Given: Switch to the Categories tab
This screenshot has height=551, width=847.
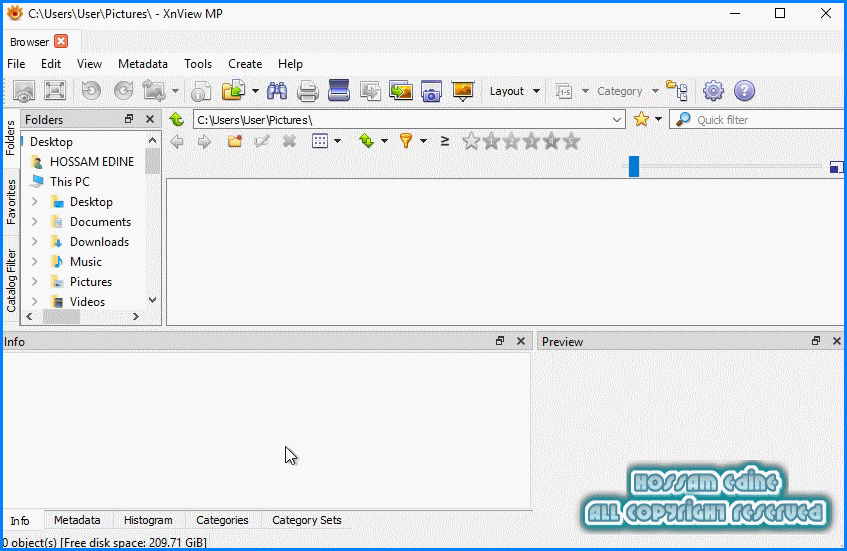Looking at the screenshot, I should click(222, 520).
